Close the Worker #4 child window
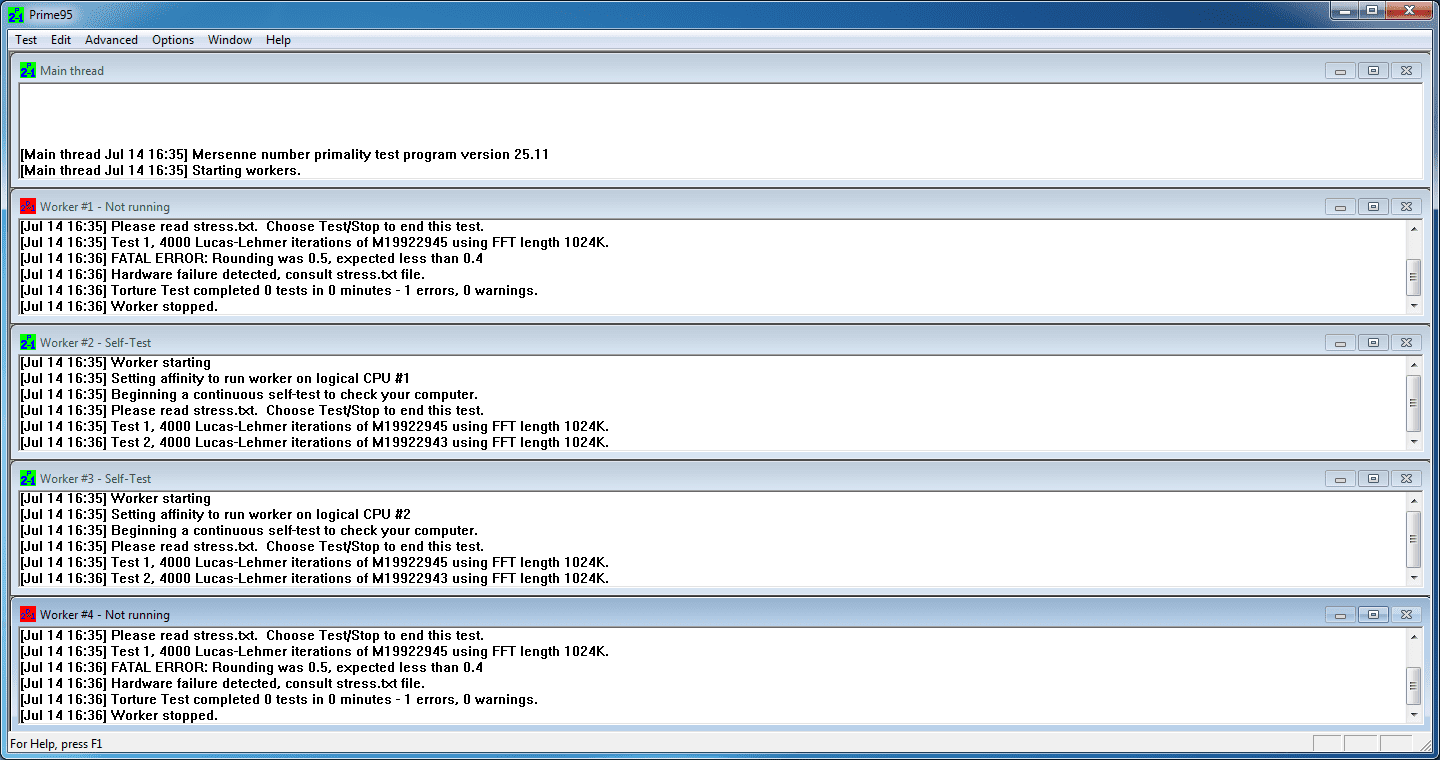The width and height of the screenshot is (1440, 760). pyautogui.click(x=1406, y=615)
